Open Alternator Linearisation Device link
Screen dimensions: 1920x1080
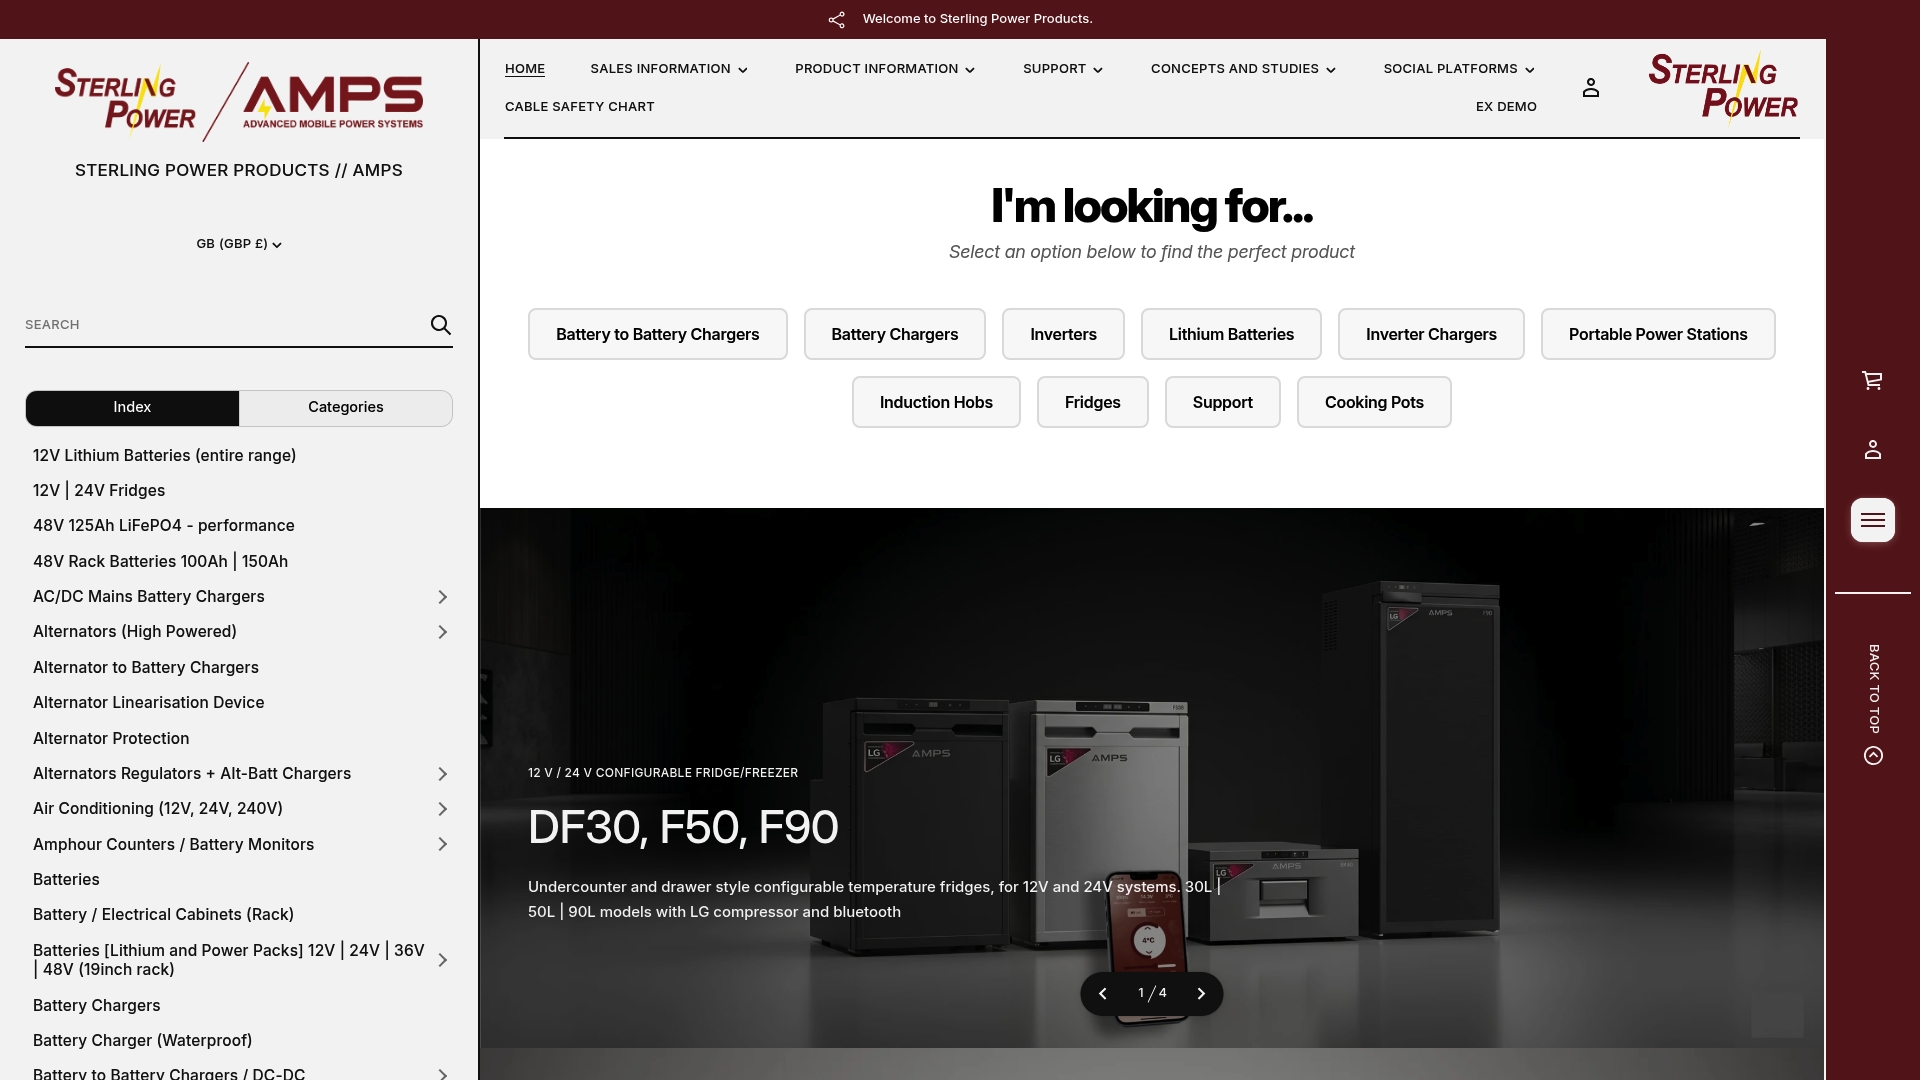(149, 703)
